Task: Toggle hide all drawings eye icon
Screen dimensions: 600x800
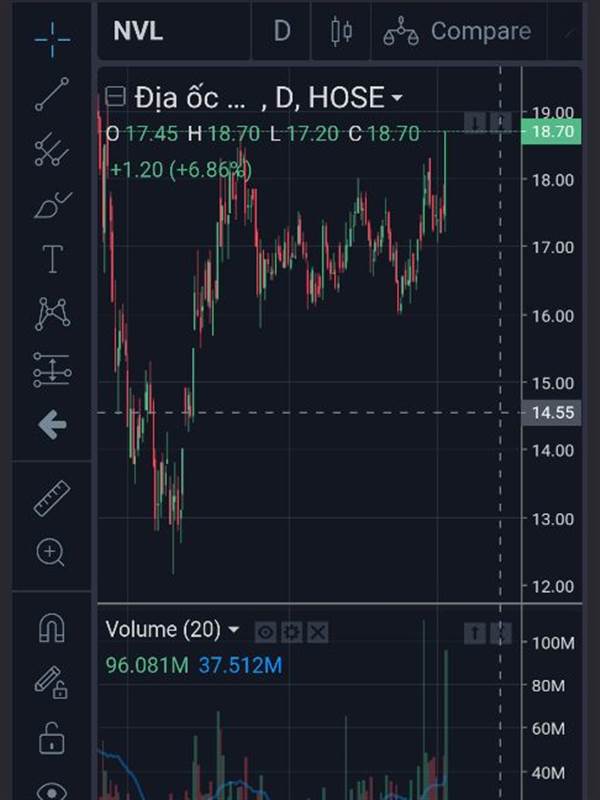Action: (52, 791)
